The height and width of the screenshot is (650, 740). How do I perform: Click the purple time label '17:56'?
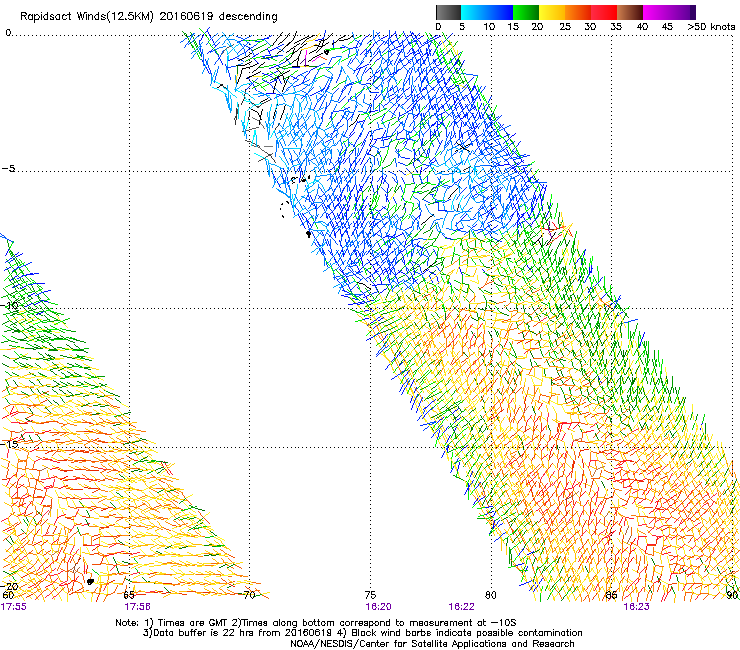point(137,607)
